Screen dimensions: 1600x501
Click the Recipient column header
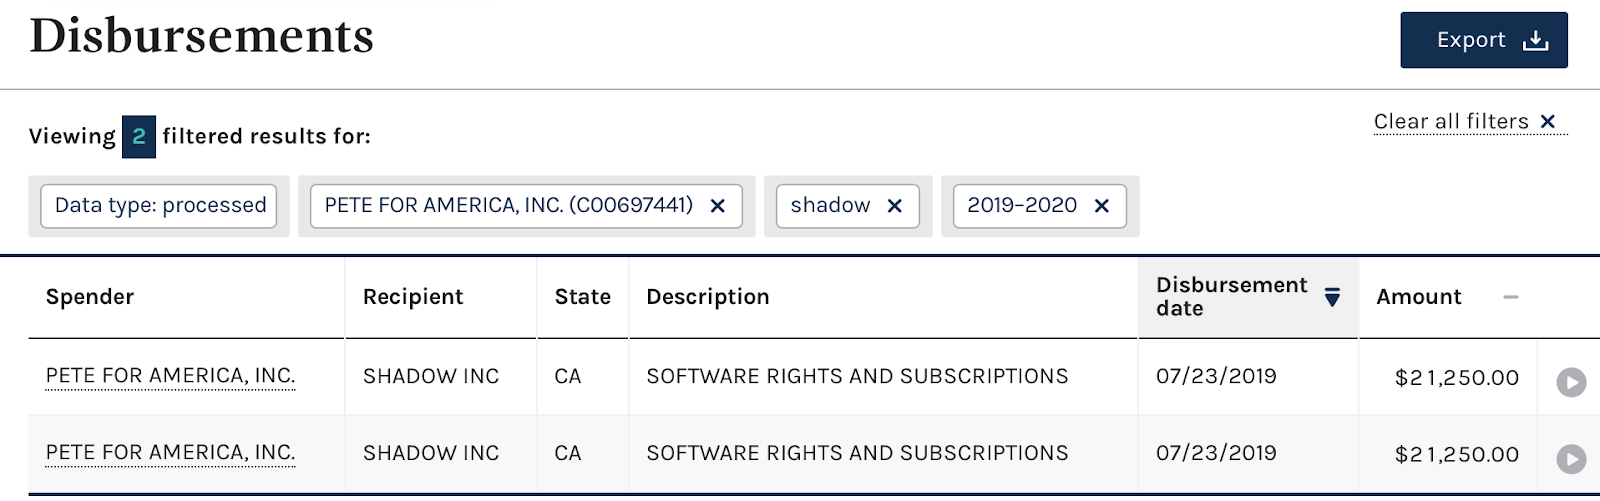click(413, 297)
